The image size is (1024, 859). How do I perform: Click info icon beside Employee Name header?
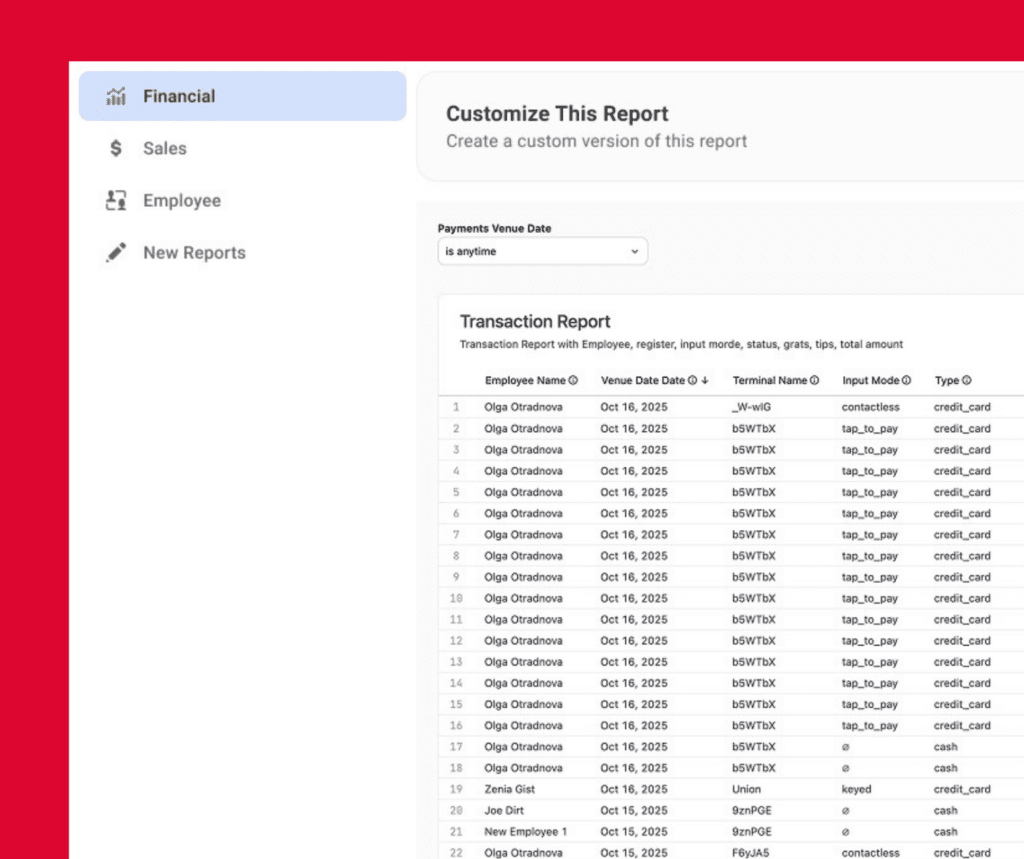[573, 381]
